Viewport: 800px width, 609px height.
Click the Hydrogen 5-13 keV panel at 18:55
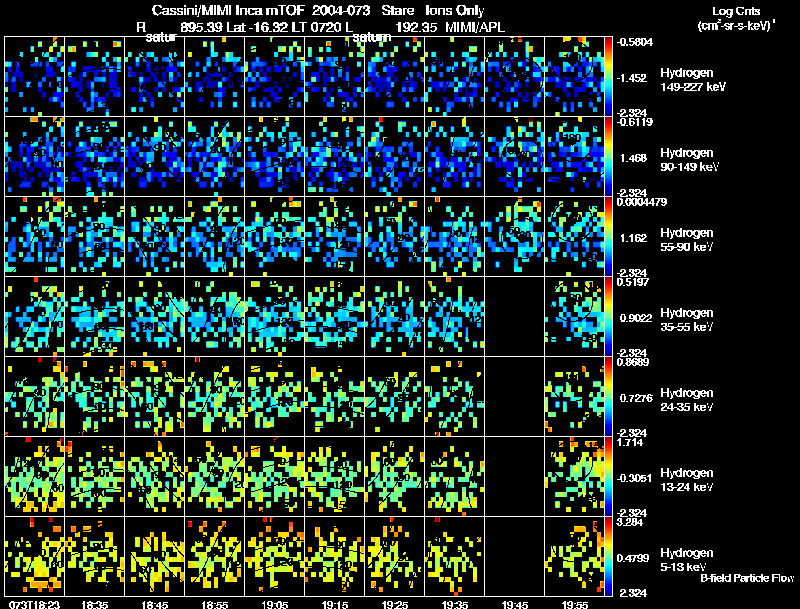click(x=214, y=556)
